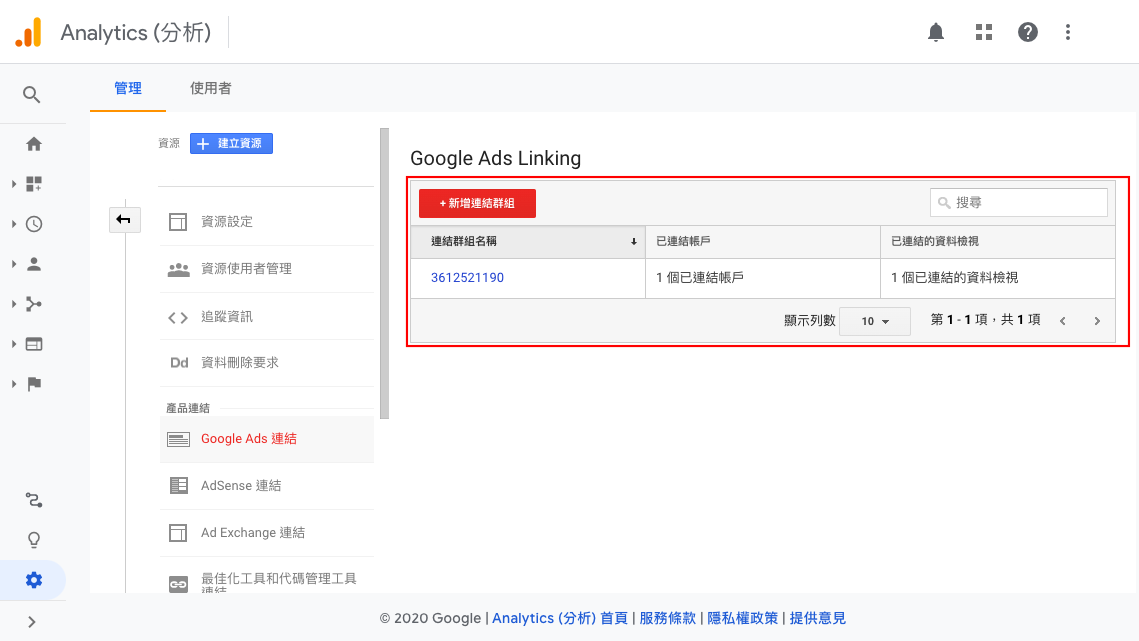The image size is (1139, 641).
Task: Open link group 3612521190
Action: pos(467,278)
